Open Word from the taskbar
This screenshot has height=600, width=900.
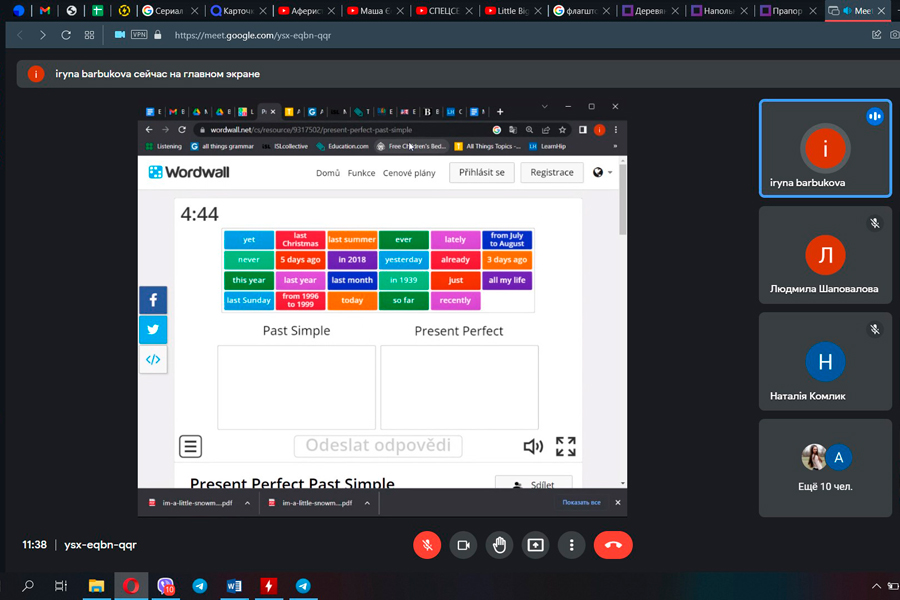click(x=234, y=586)
